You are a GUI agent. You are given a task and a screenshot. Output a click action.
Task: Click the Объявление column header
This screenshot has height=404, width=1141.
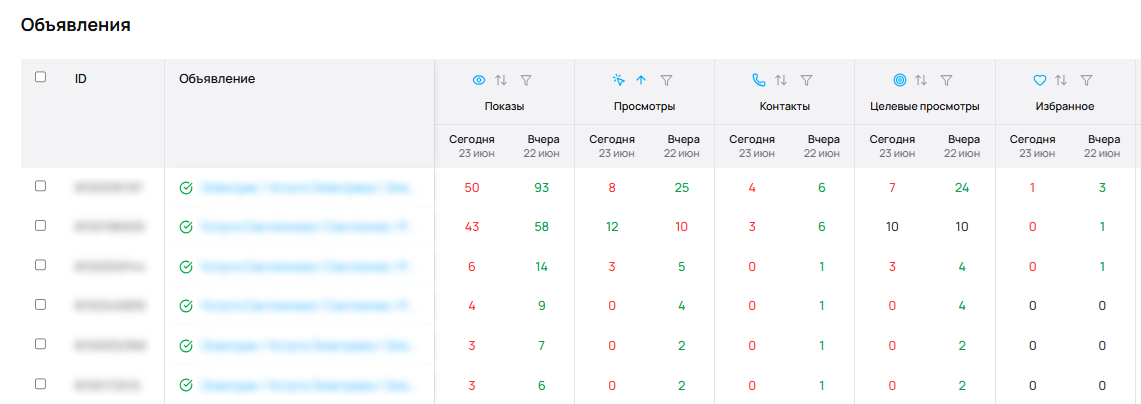(217, 79)
